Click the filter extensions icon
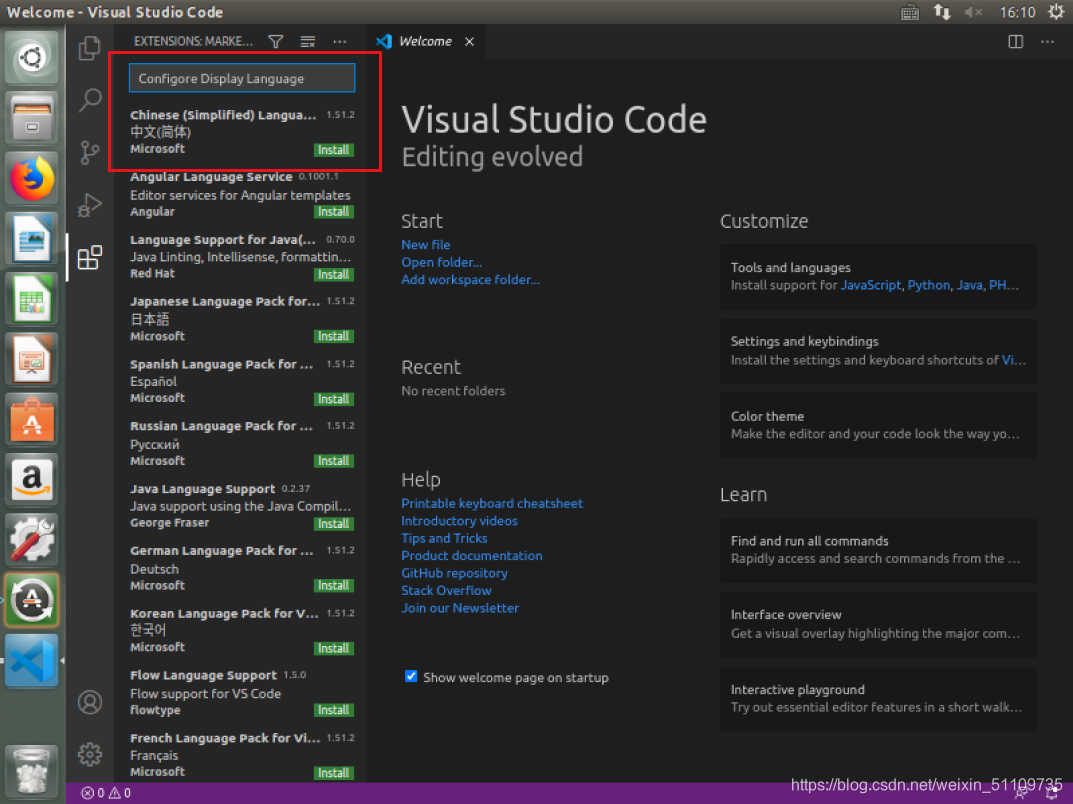 point(276,42)
